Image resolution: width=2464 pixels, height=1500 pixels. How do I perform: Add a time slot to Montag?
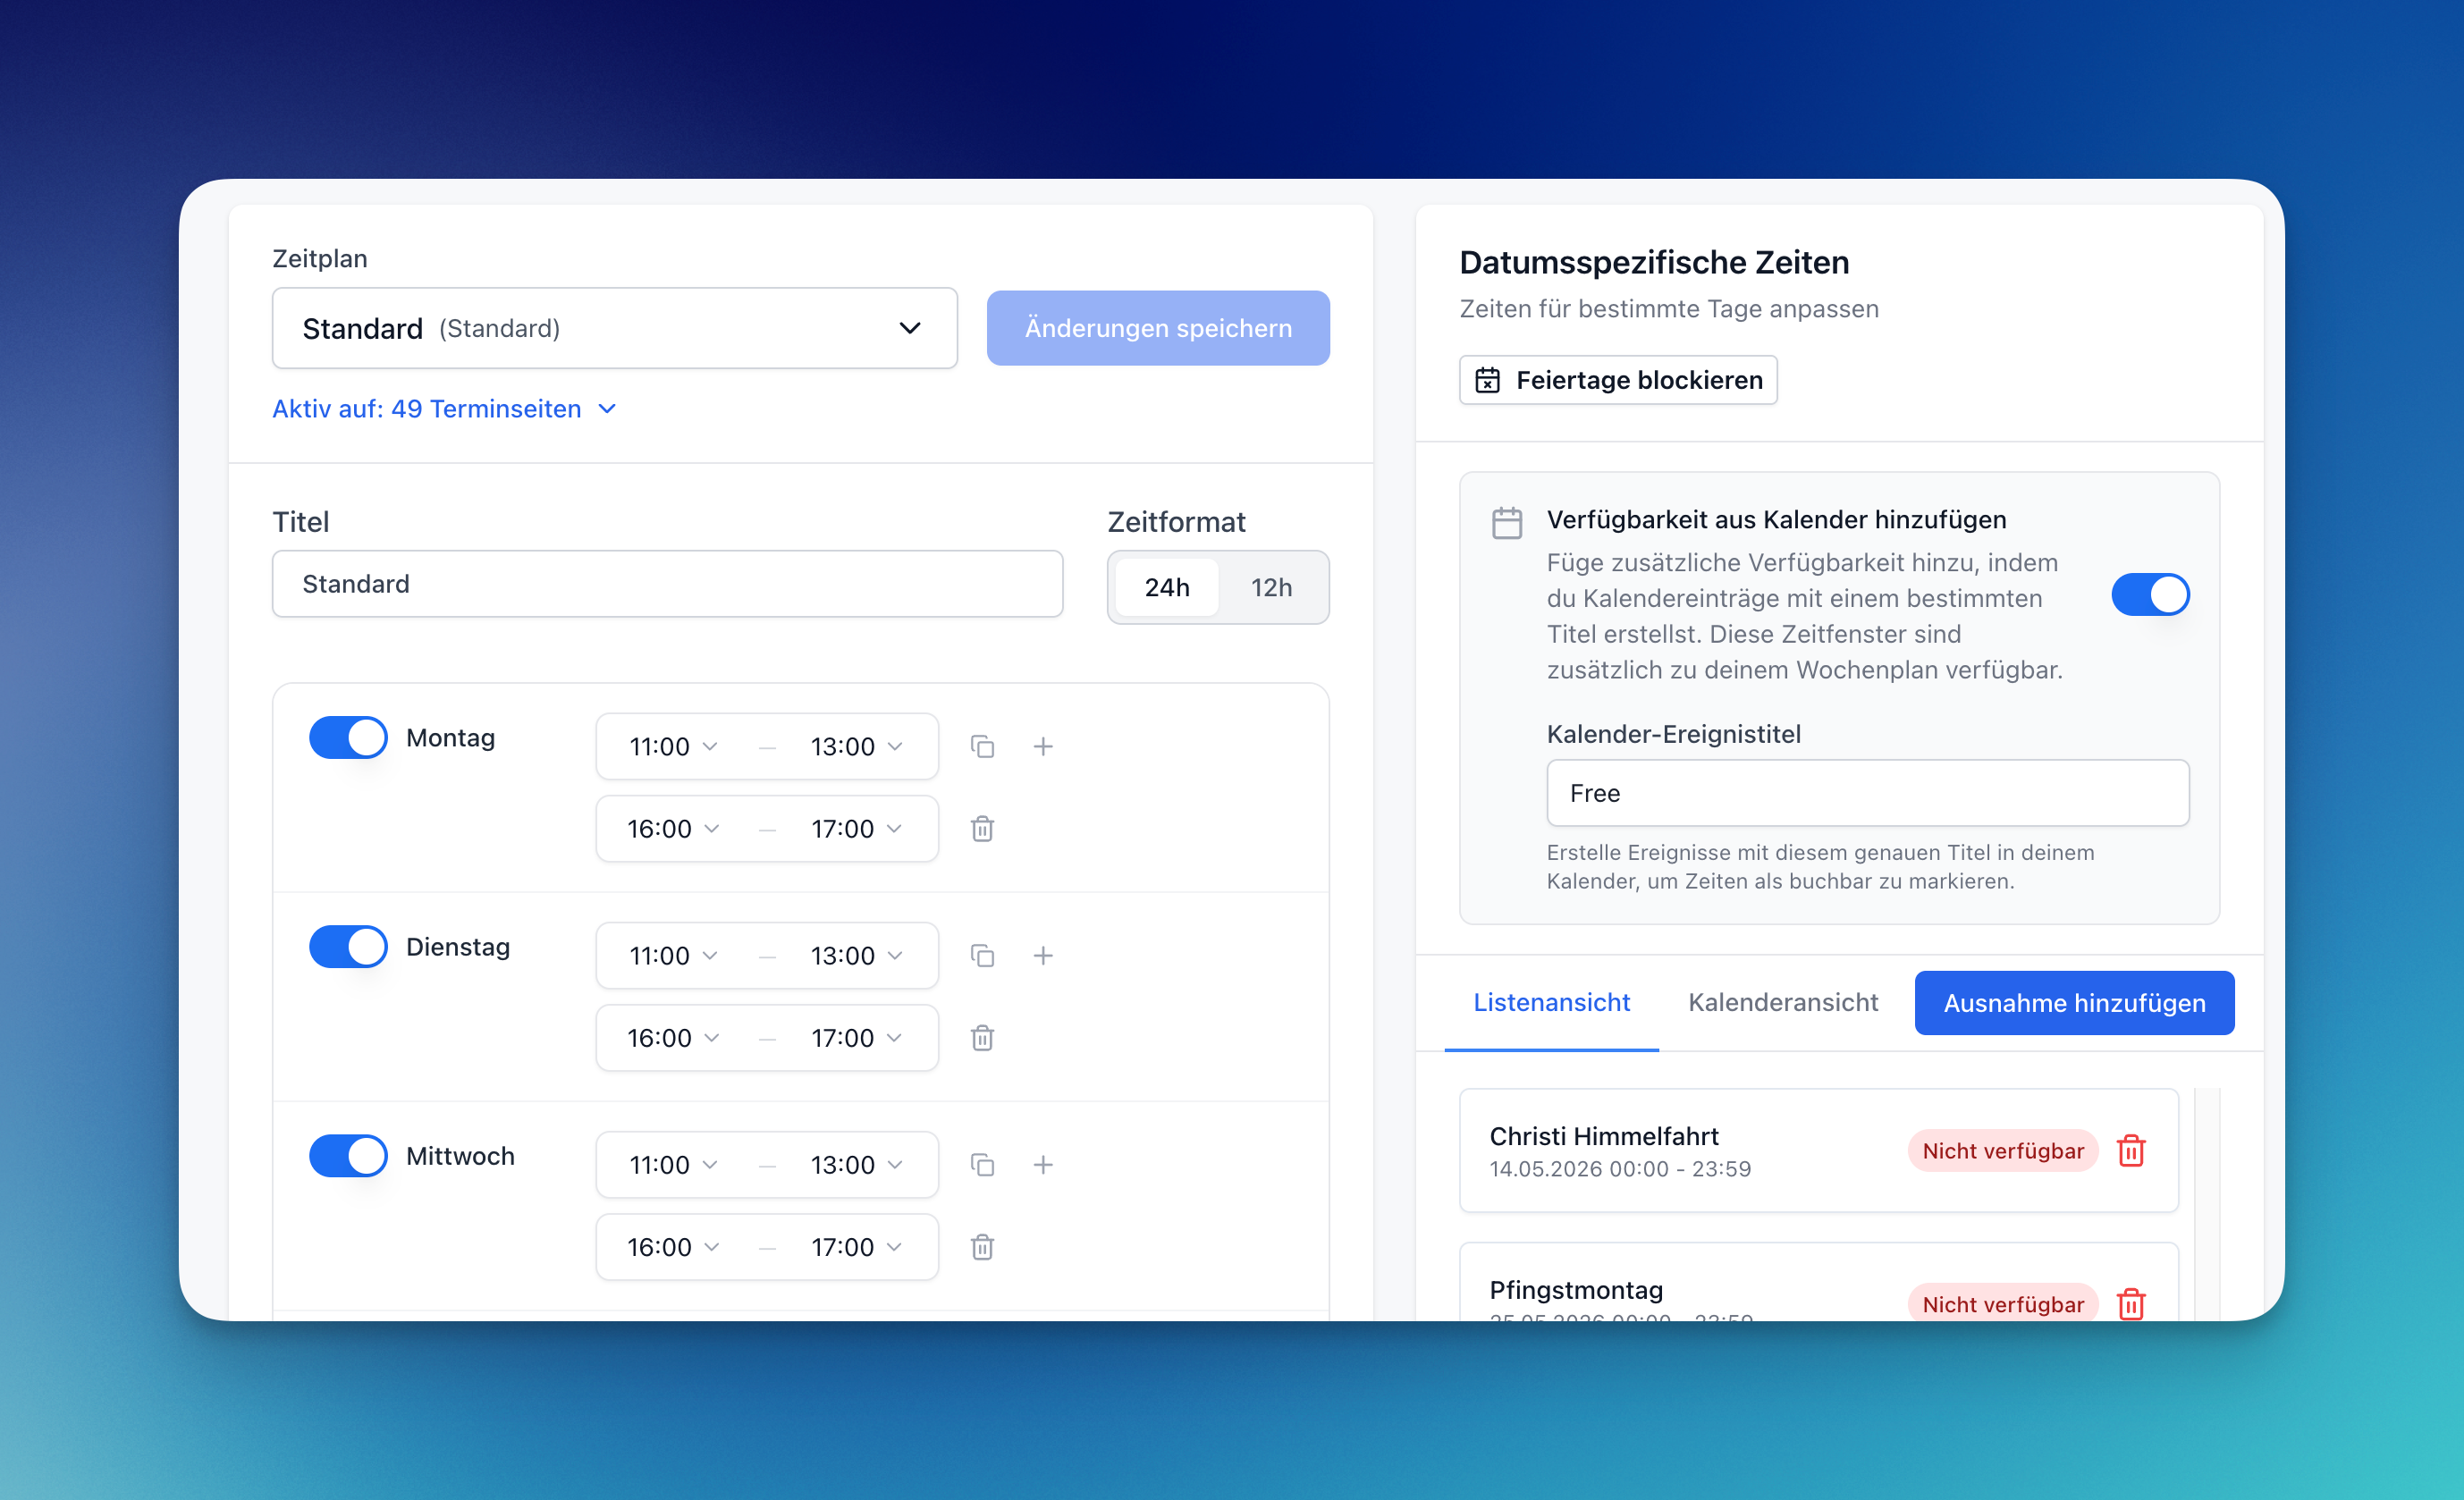[1043, 746]
